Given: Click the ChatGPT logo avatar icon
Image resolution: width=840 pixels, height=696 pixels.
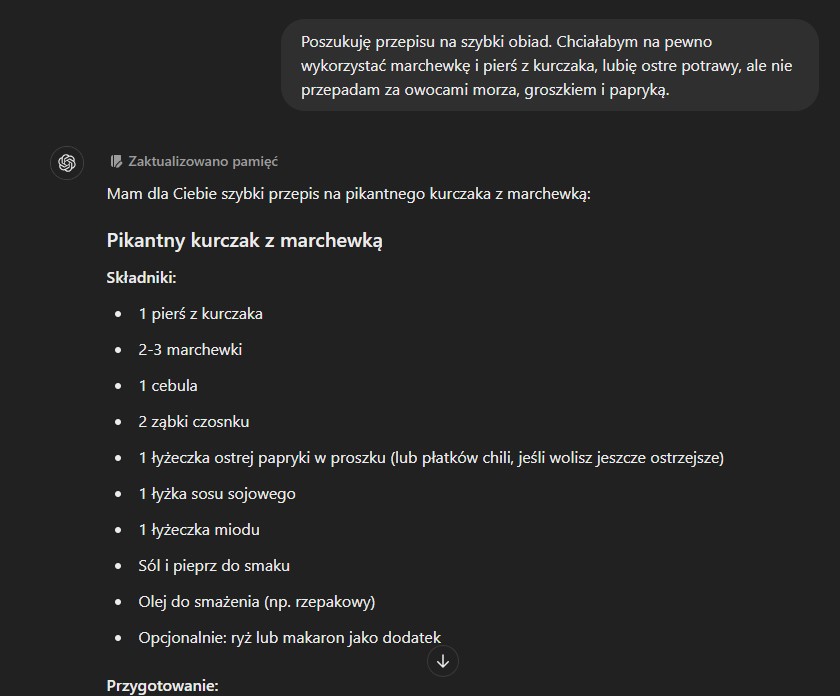Looking at the screenshot, I should tap(67, 163).
